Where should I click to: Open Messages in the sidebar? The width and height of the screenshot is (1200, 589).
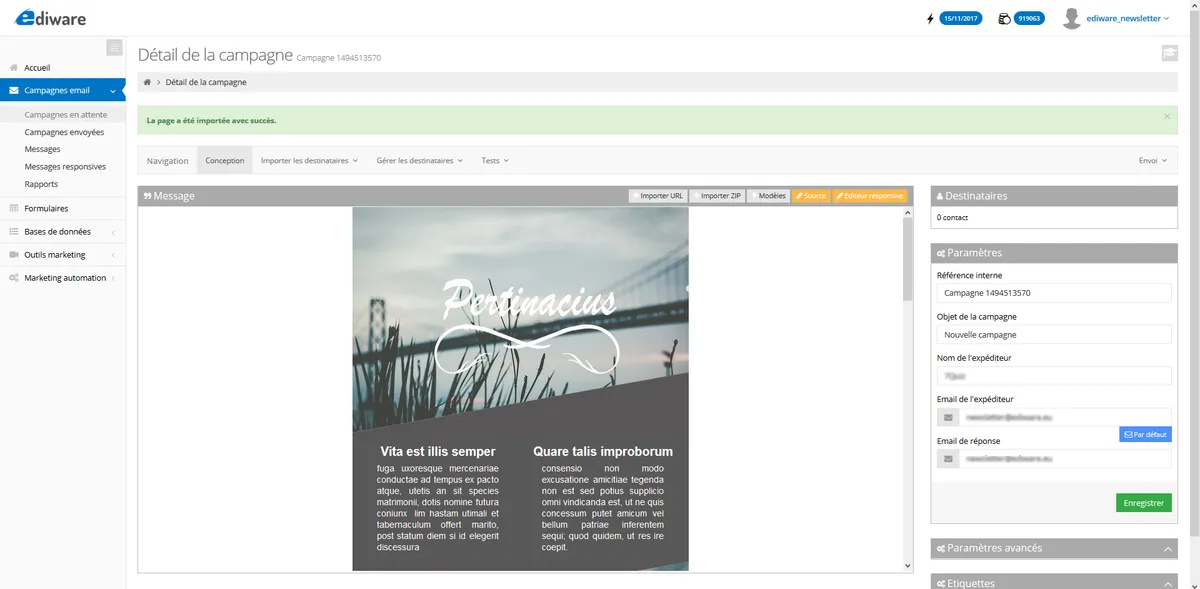[x=42, y=149]
